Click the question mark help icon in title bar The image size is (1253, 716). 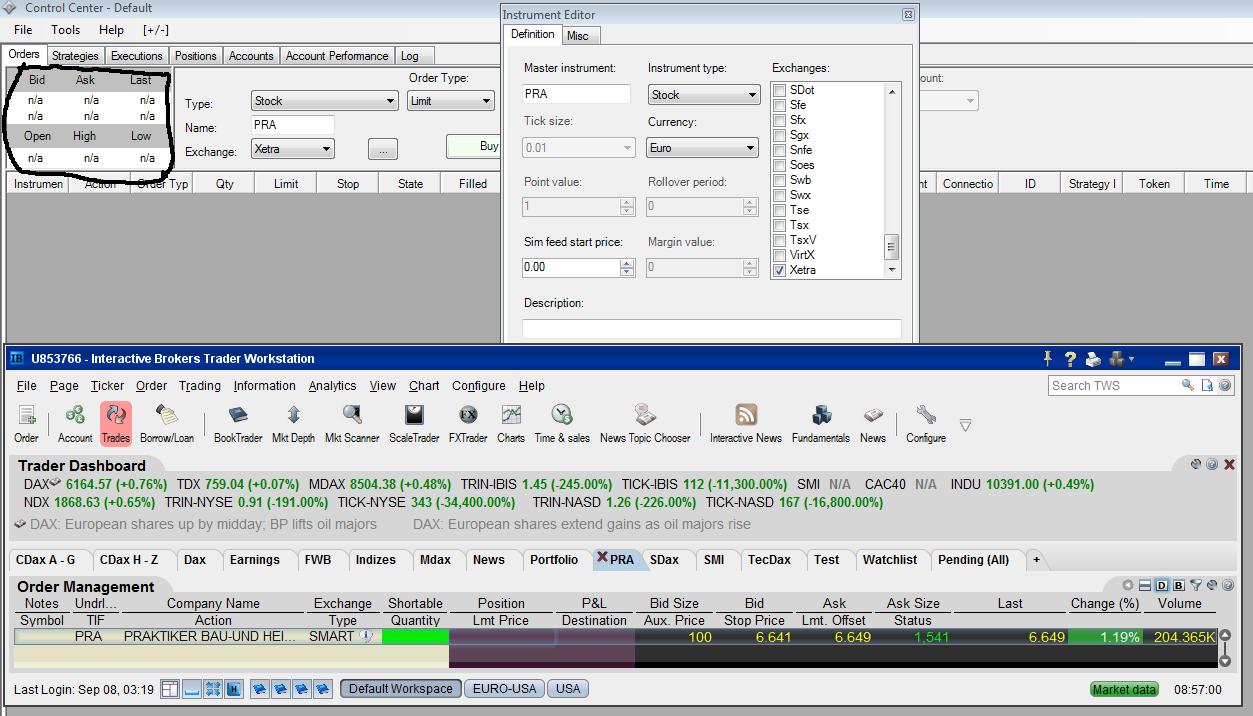coord(1070,359)
